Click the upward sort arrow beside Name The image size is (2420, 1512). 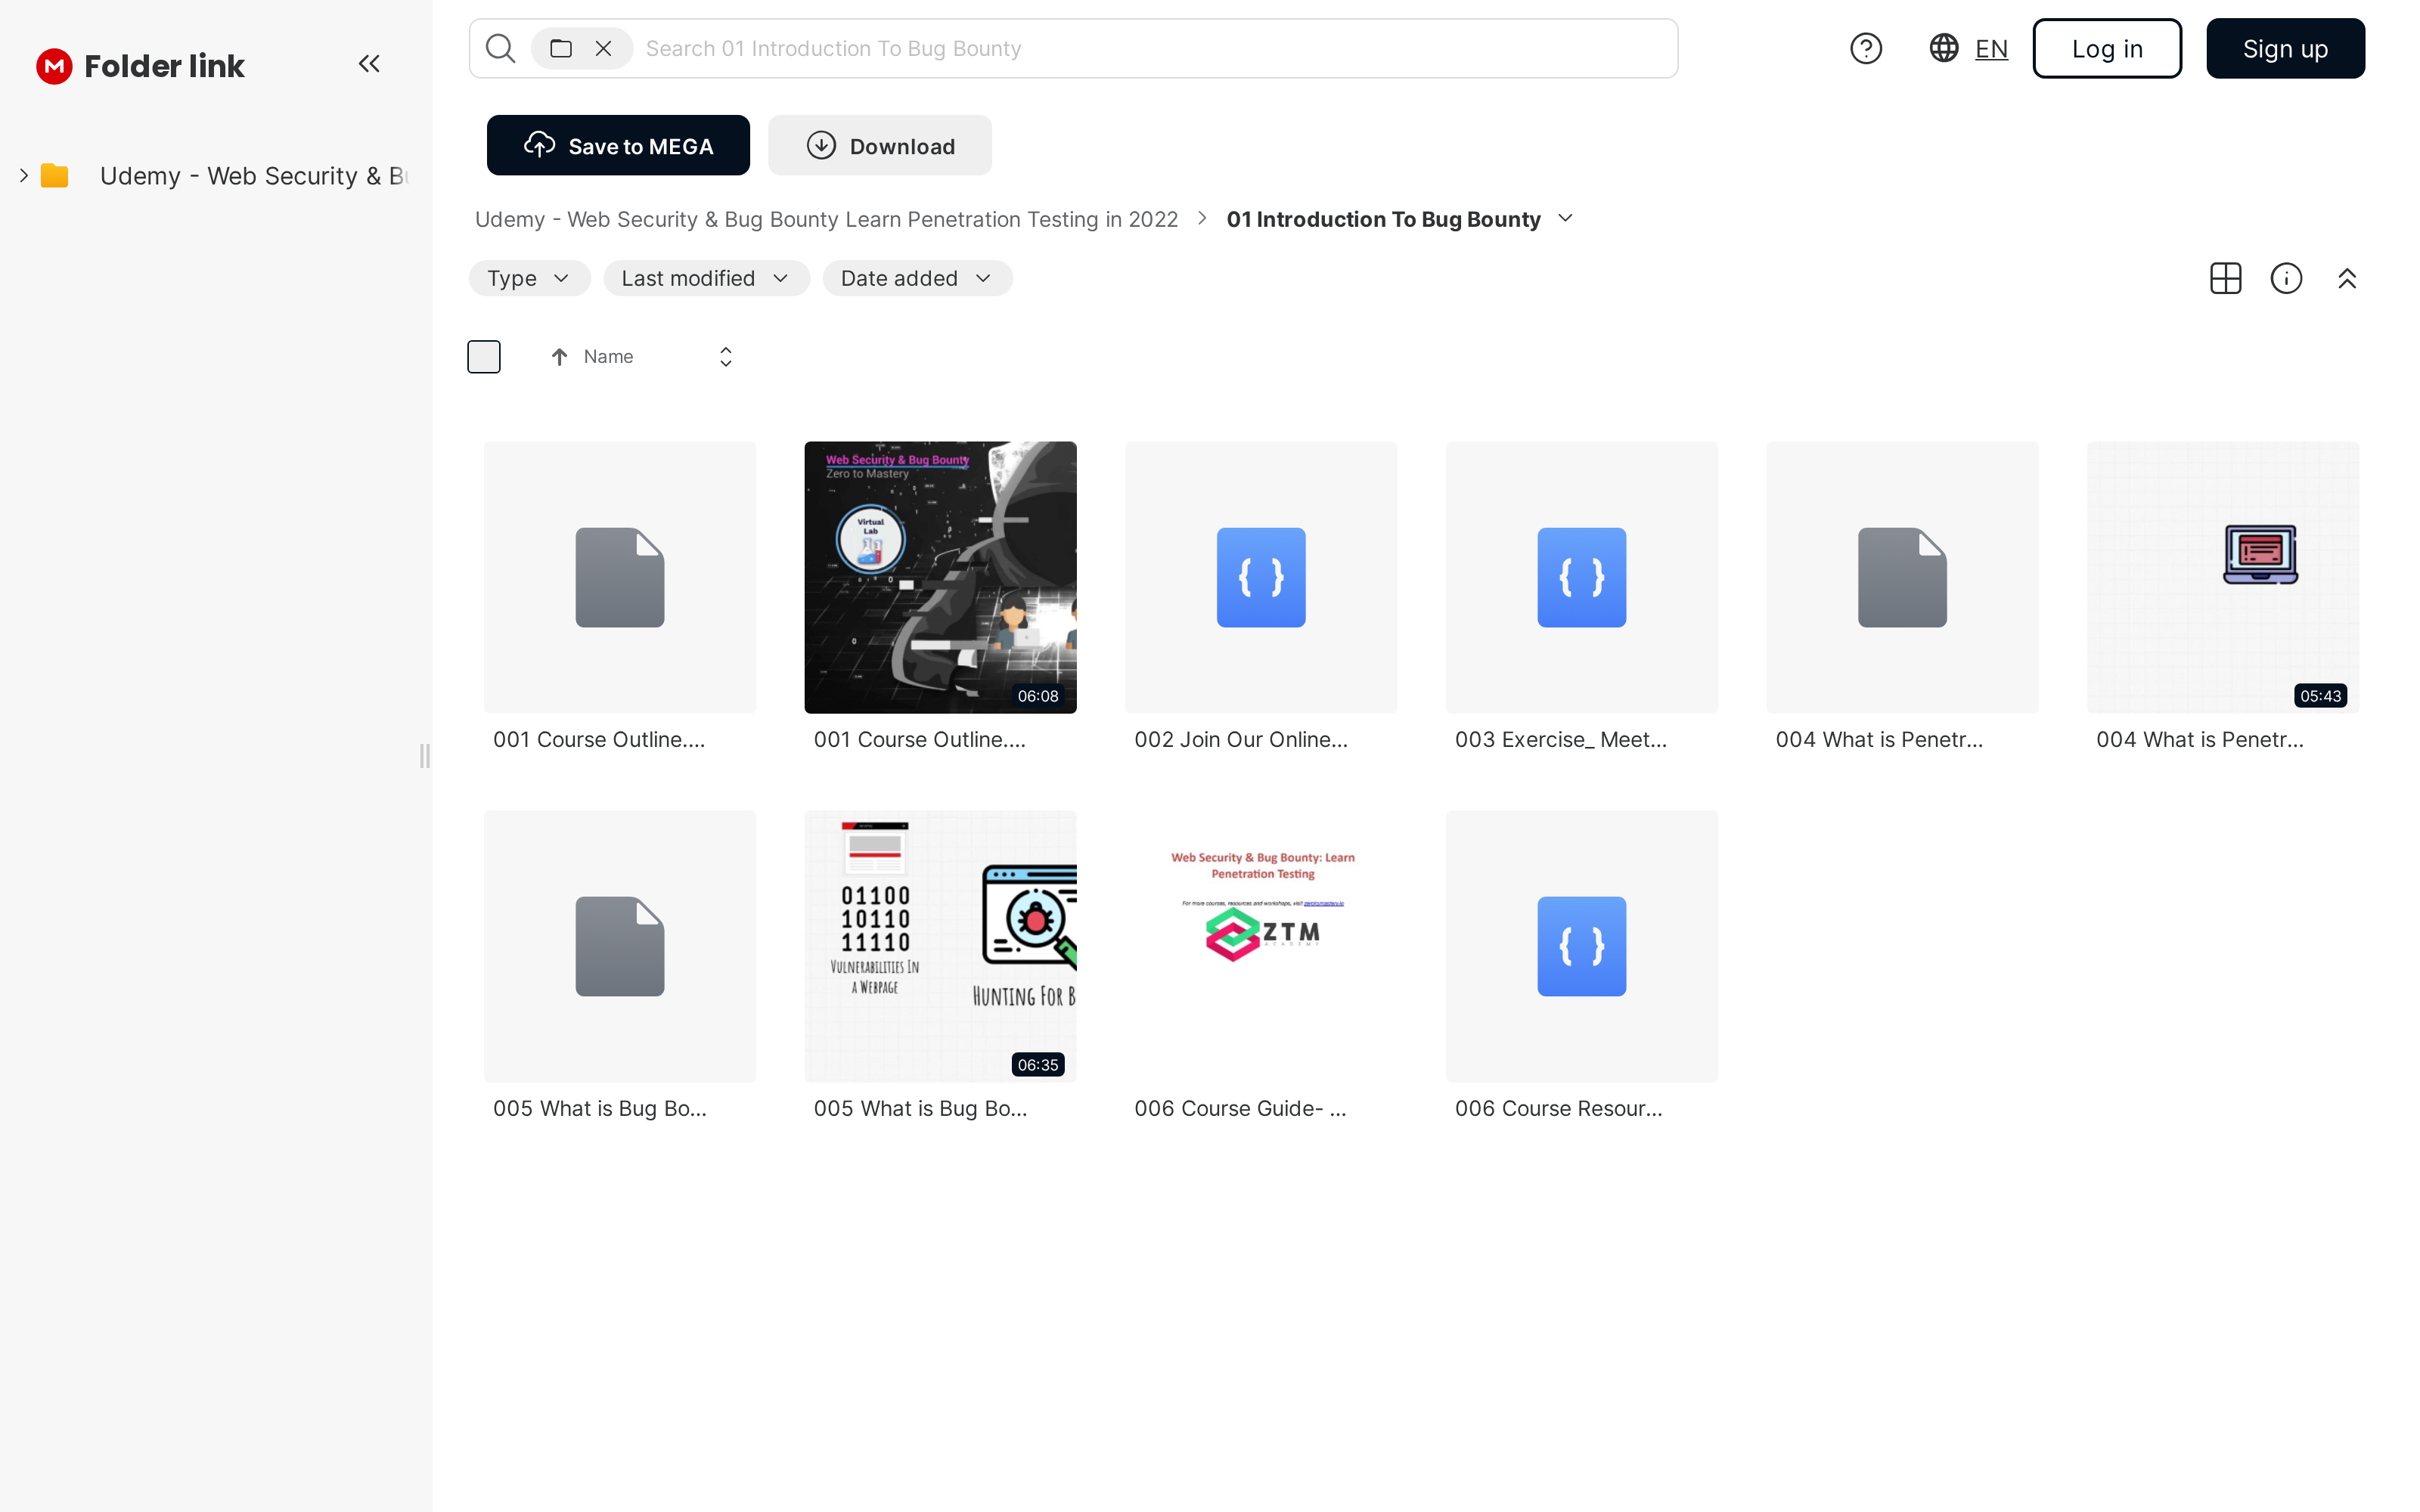click(x=559, y=357)
